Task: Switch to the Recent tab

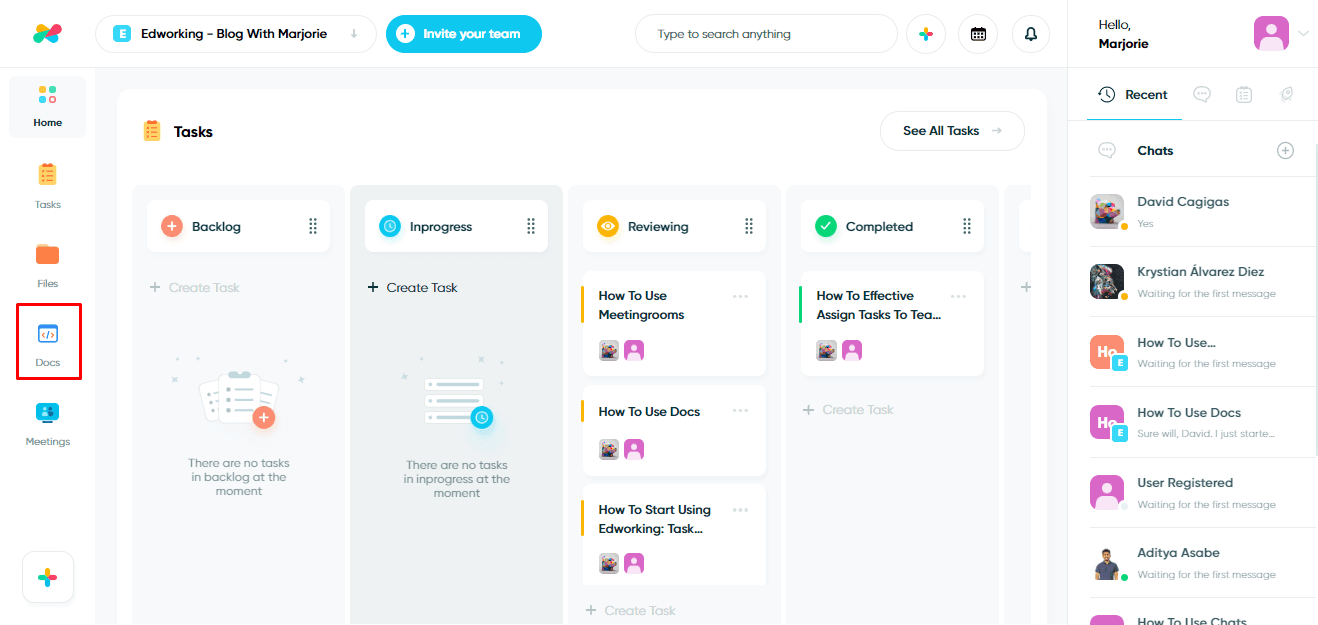Action: pyautogui.click(x=1134, y=95)
